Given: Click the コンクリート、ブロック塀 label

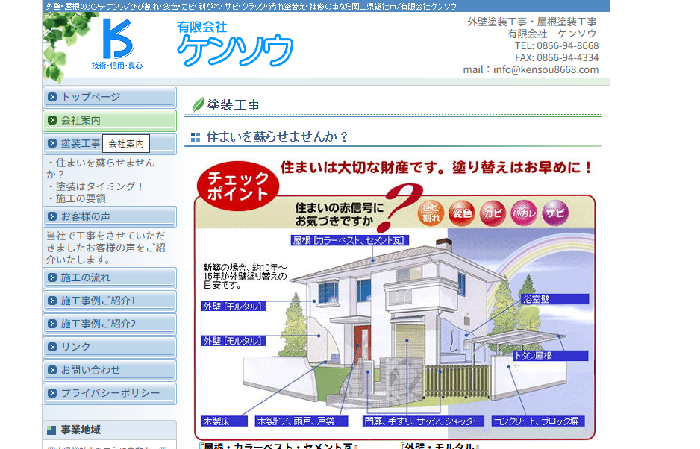Looking at the screenshot, I should 538,421.
